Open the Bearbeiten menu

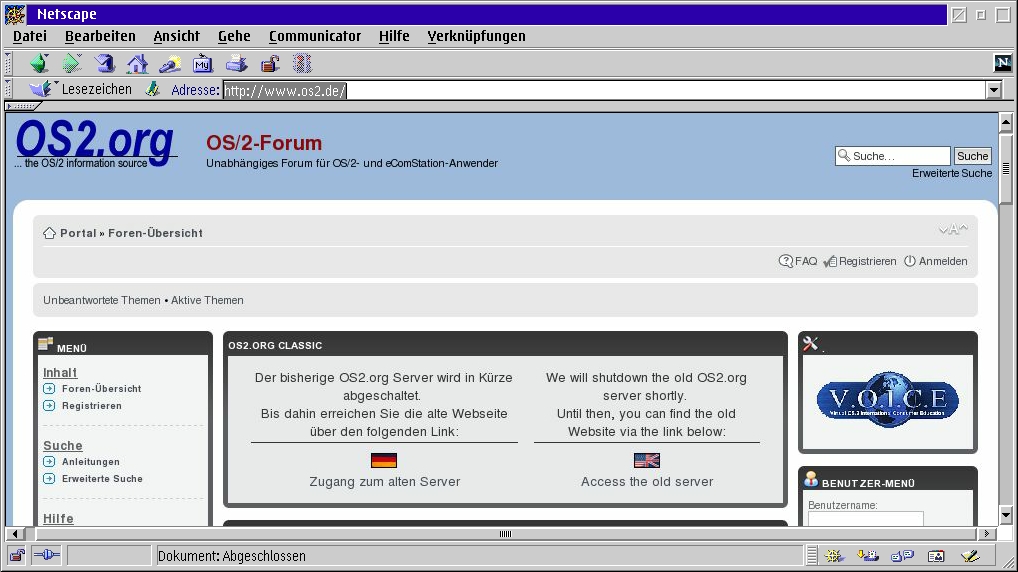click(101, 36)
